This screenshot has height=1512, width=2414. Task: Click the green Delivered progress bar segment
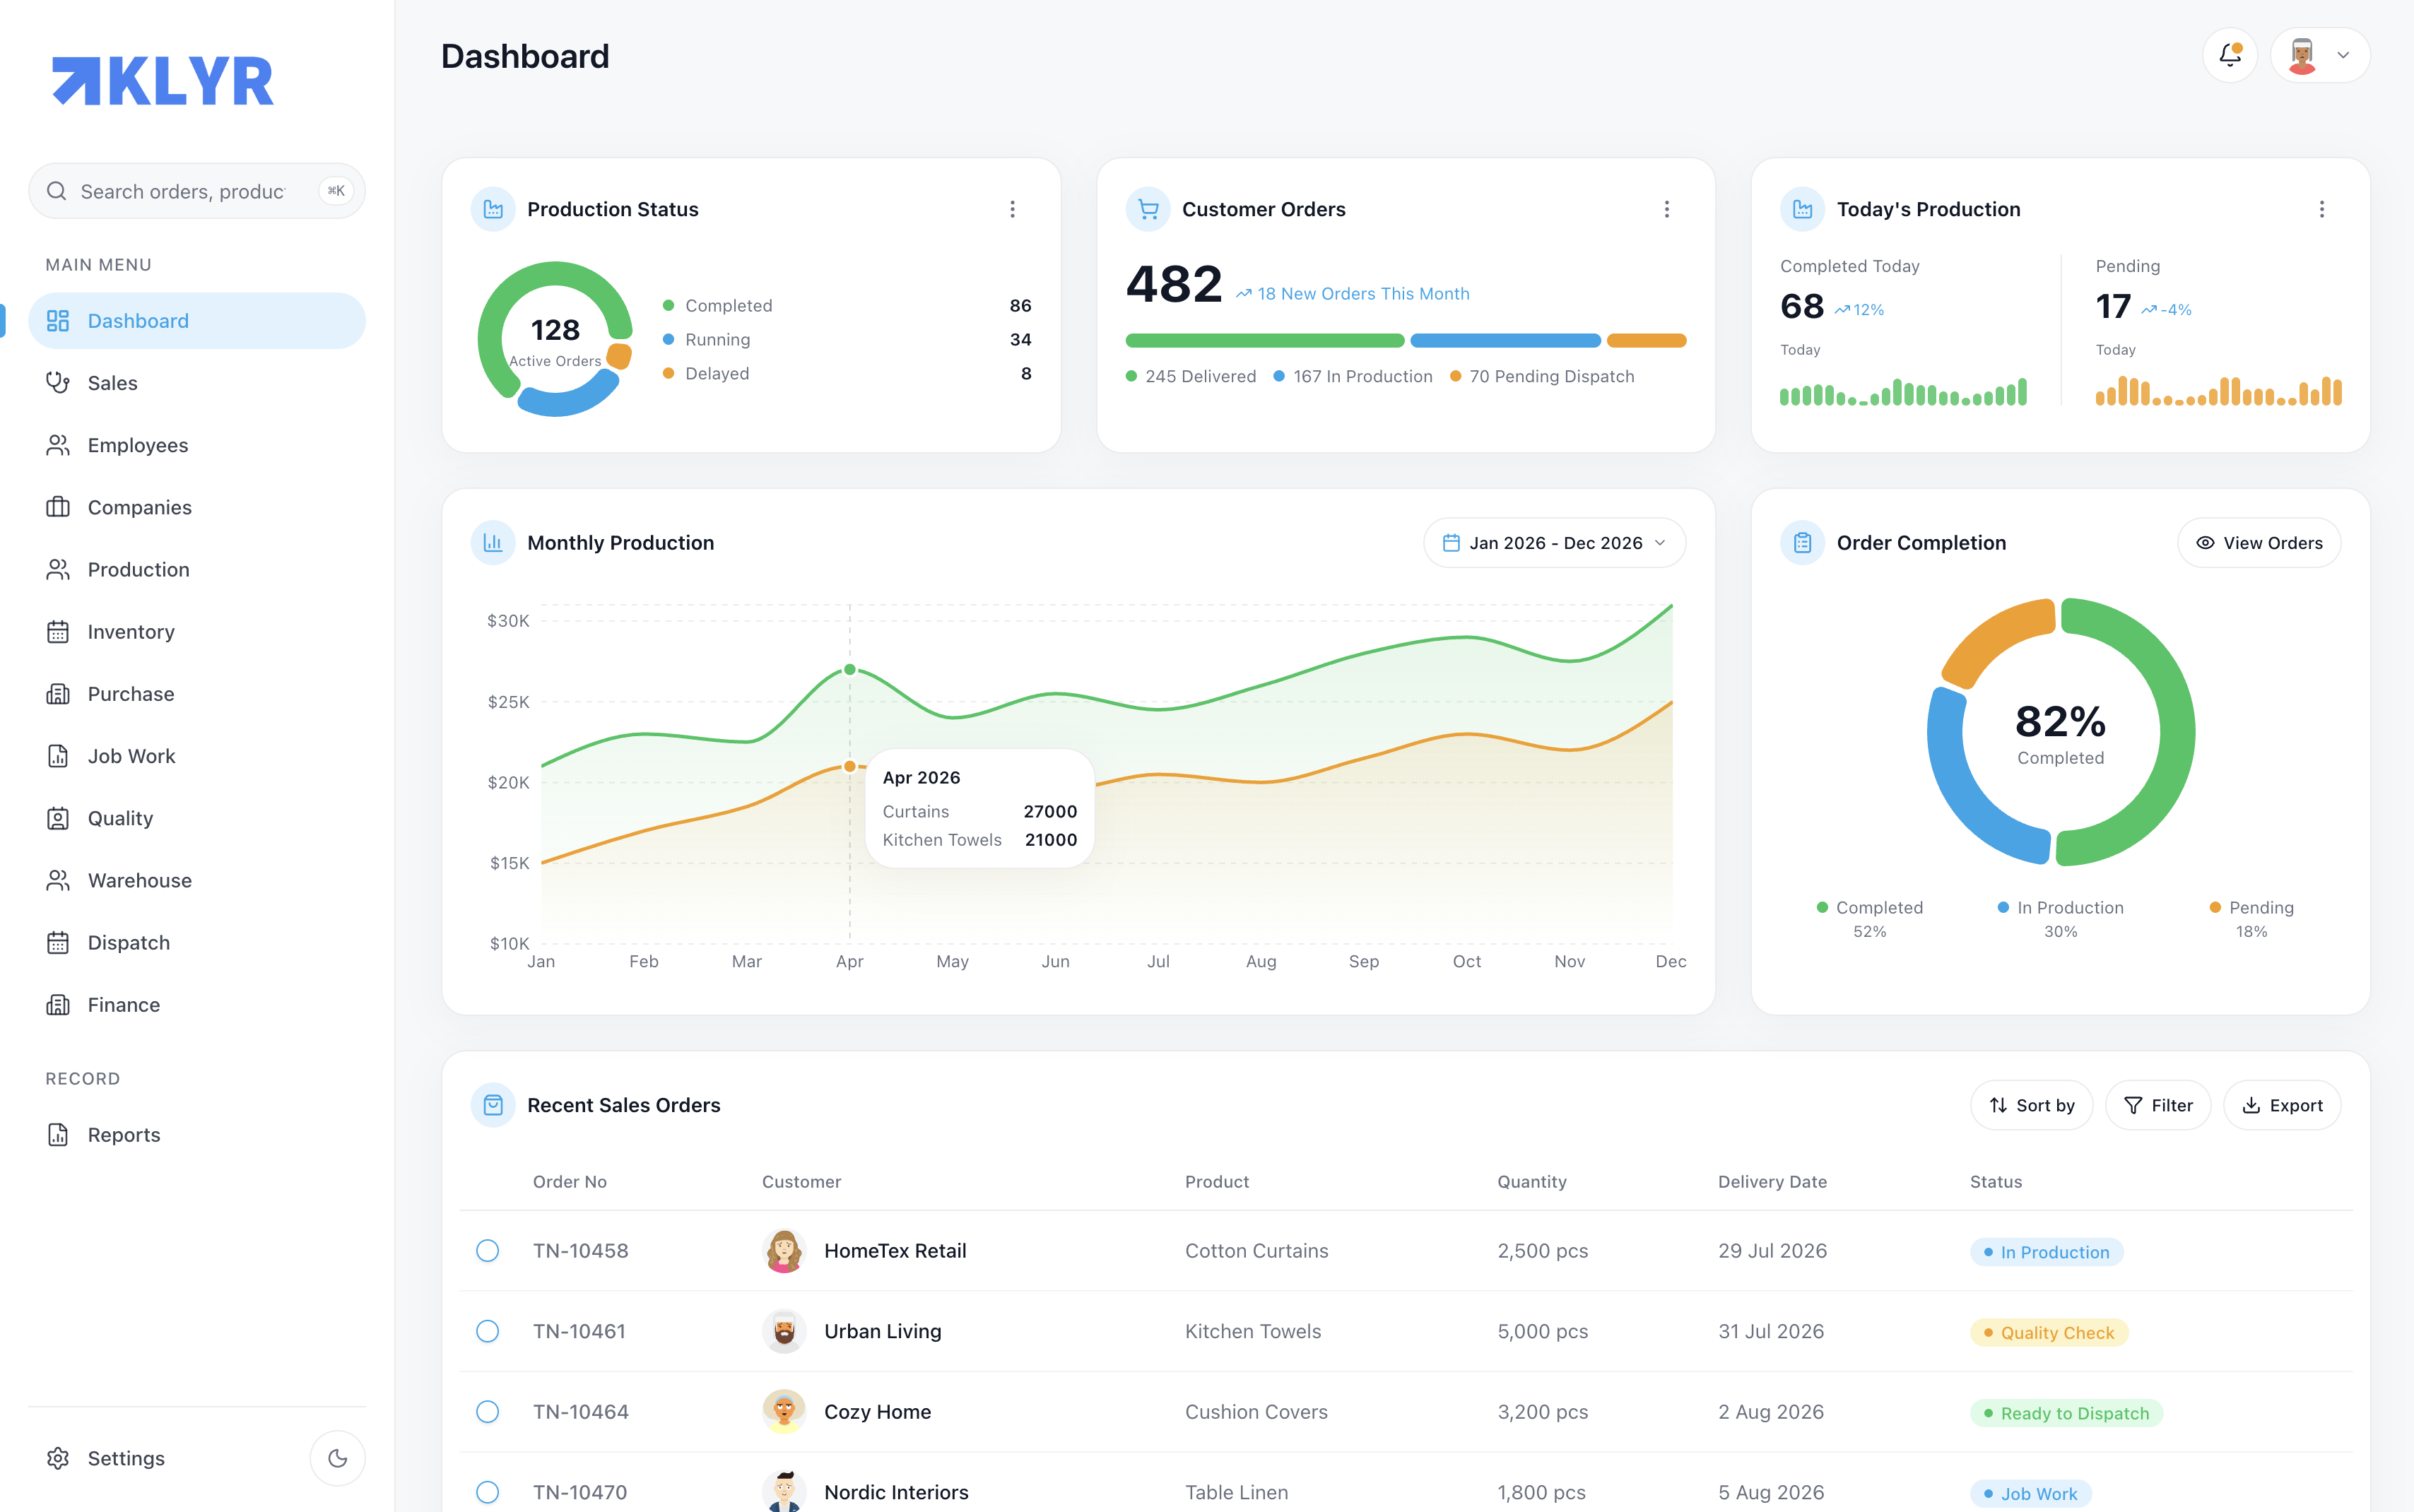(1265, 341)
